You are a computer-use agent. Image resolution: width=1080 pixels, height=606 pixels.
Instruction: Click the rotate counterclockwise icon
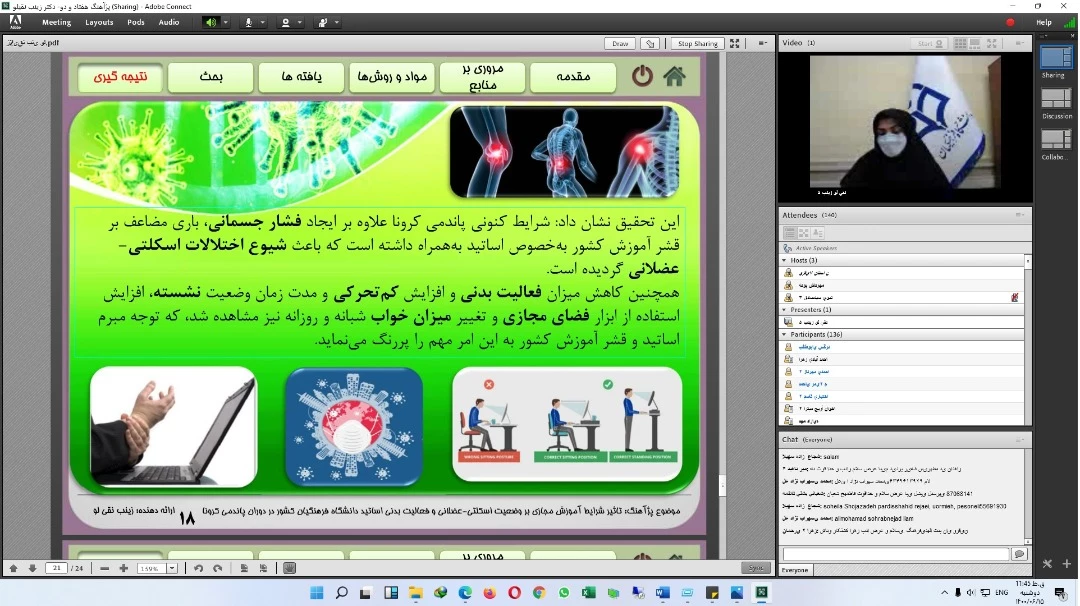199,568
